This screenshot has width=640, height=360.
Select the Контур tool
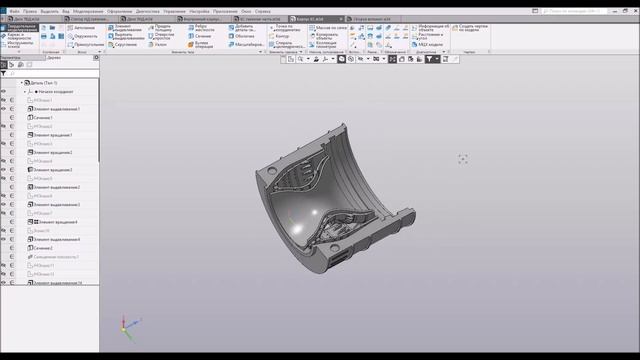click(279, 36)
